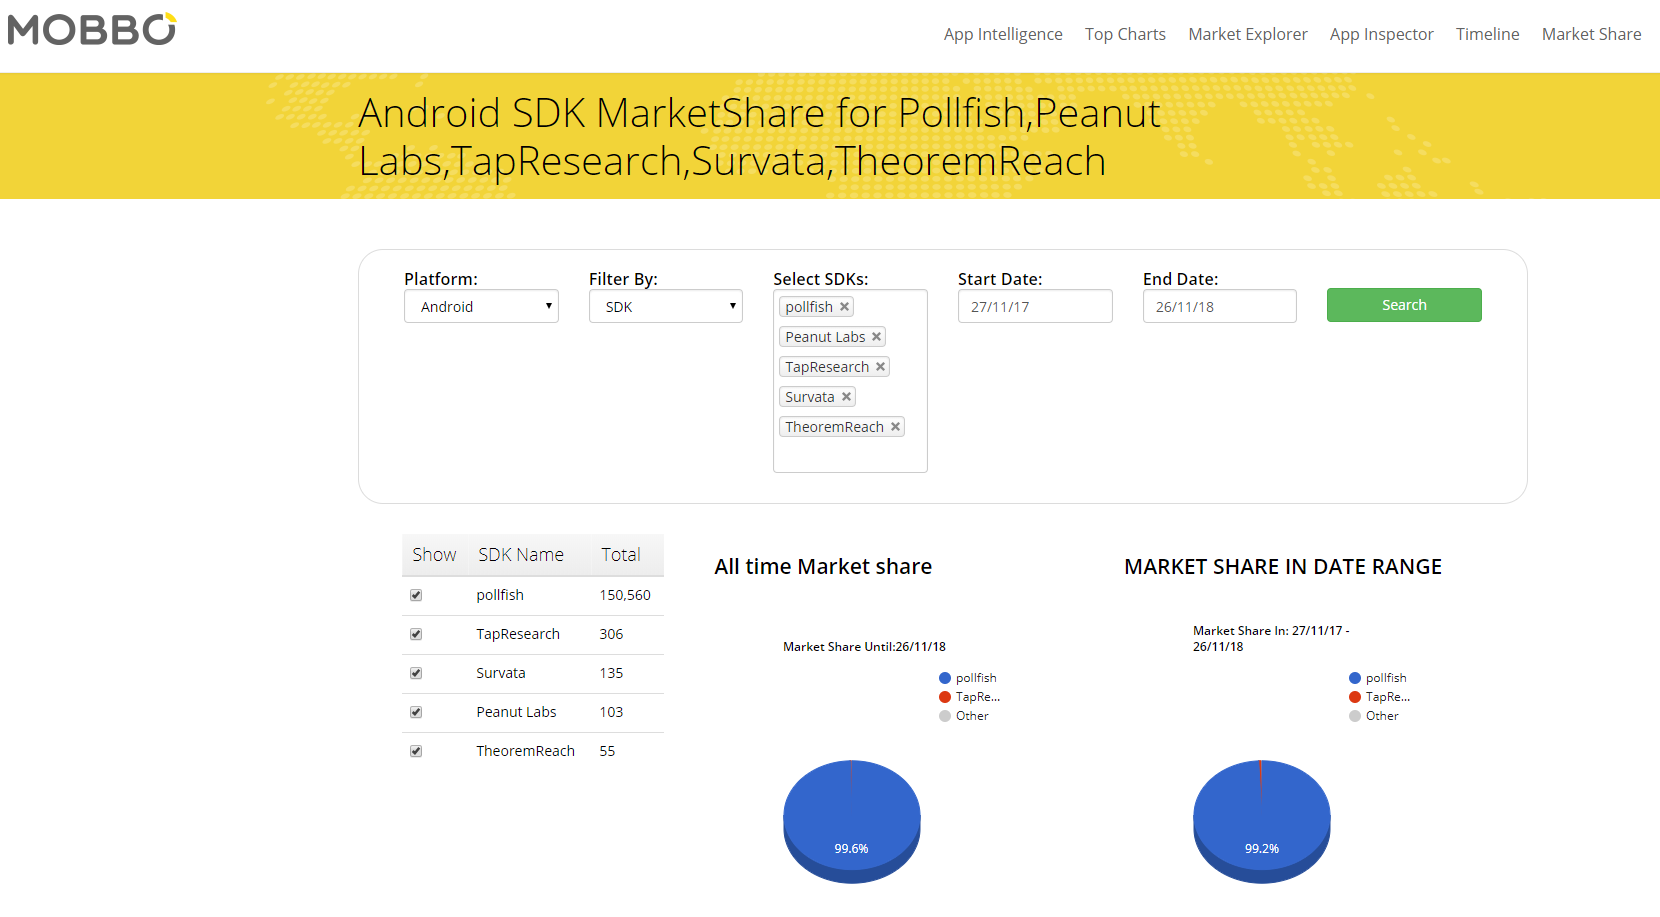Click Market Share Until:26/11/18 chart title
Image resolution: width=1660 pixels, height=917 pixels.
(864, 647)
